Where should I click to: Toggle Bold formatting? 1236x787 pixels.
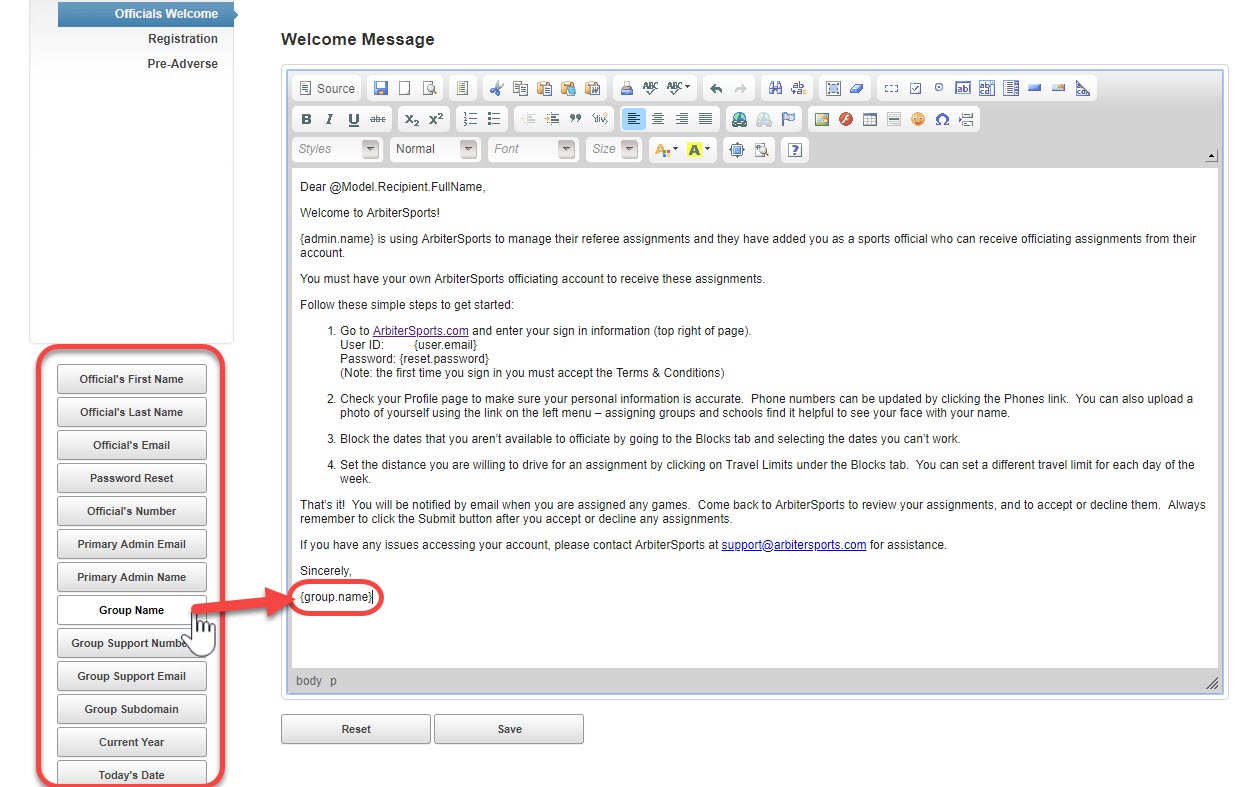point(306,119)
